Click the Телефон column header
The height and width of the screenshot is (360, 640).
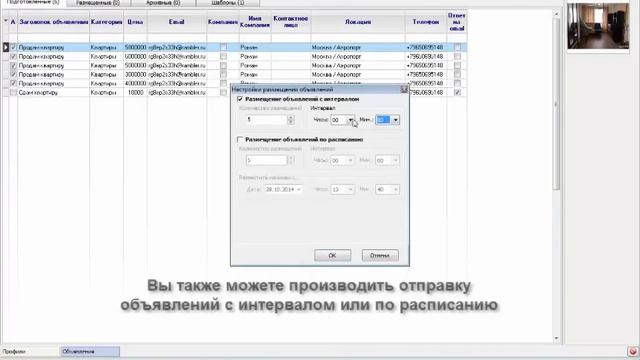[426, 22]
